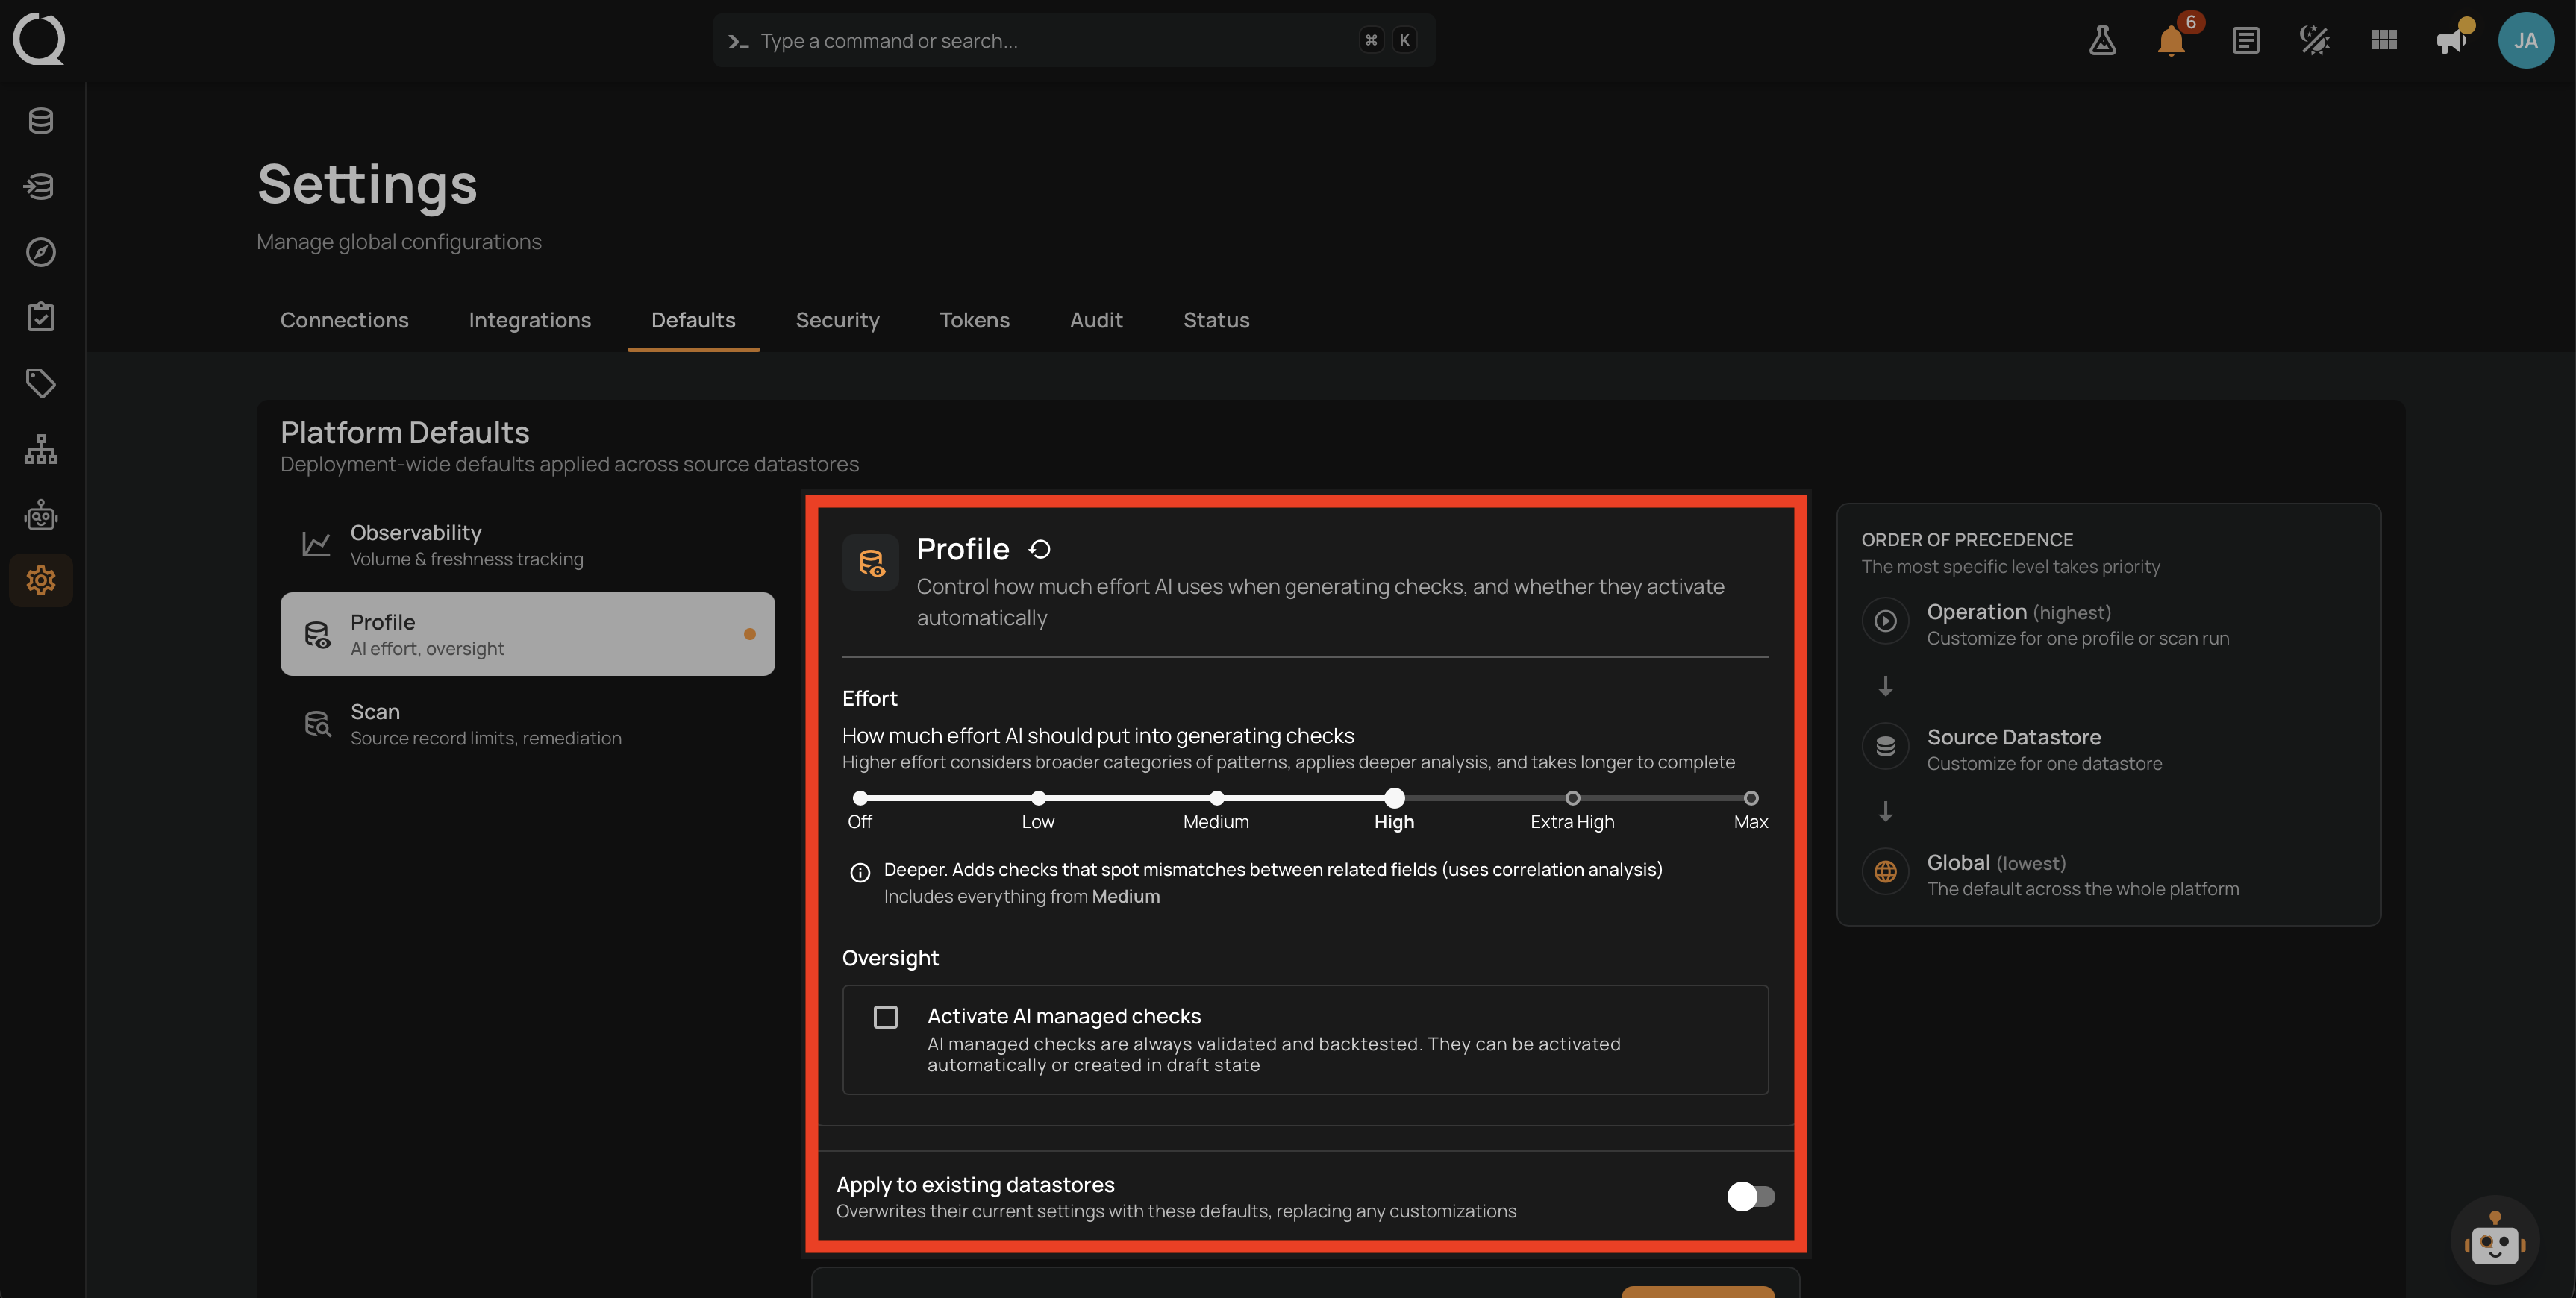Open the checks clipboard sidebar icon

pyautogui.click(x=41, y=317)
